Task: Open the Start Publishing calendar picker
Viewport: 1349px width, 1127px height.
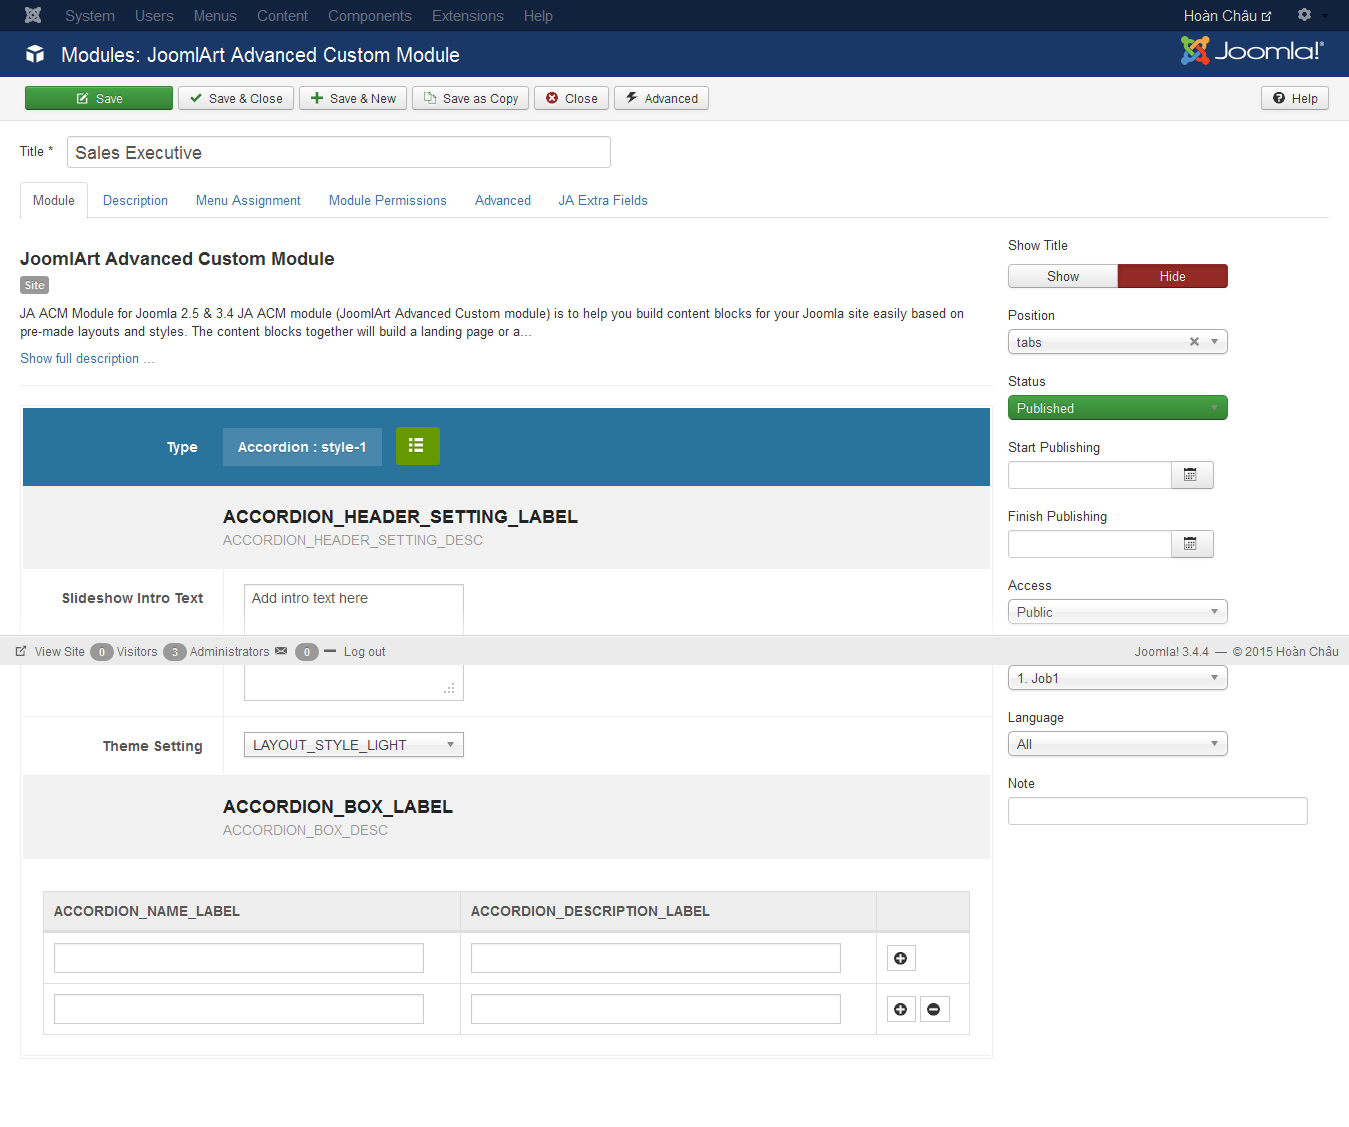Action: 1191,475
